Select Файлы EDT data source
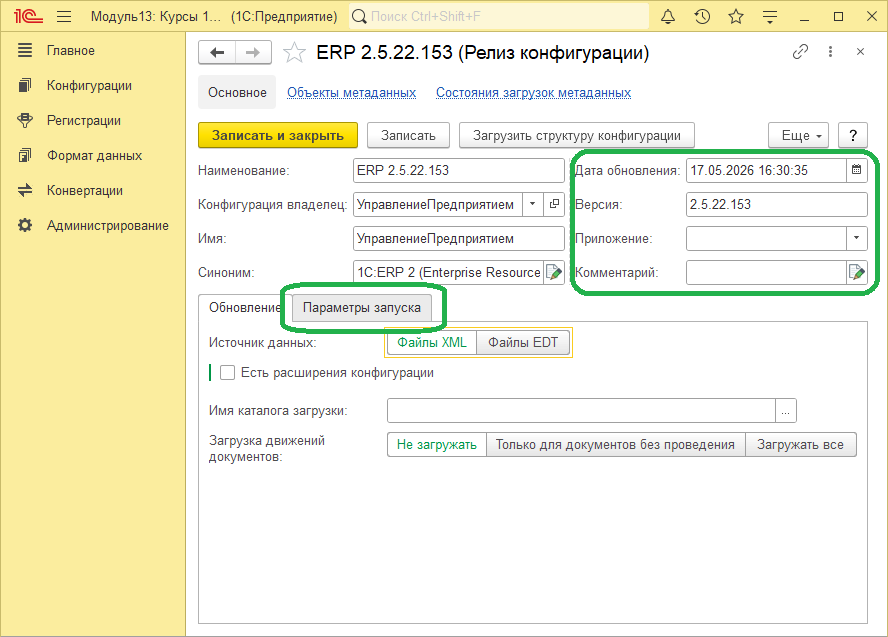The height and width of the screenshot is (637, 888). coord(523,343)
